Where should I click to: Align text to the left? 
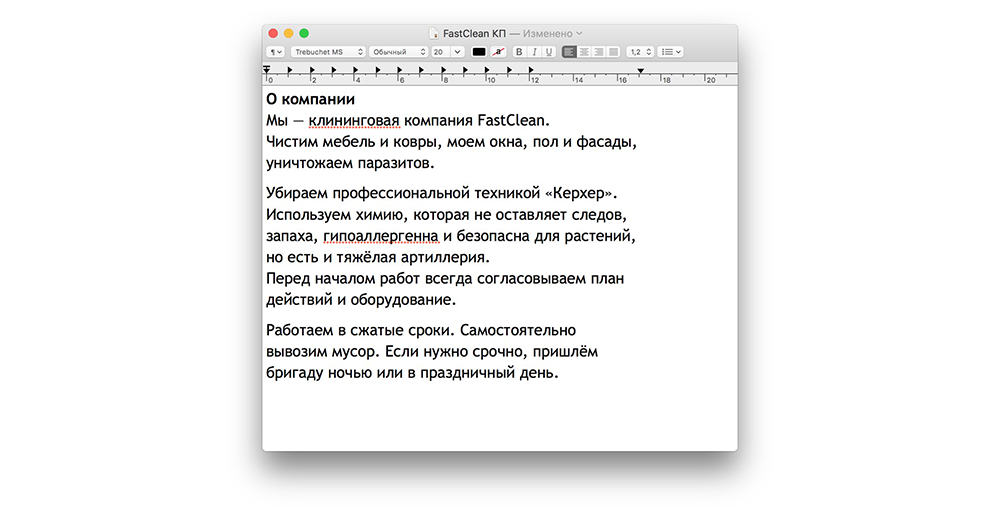click(x=570, y=52)
